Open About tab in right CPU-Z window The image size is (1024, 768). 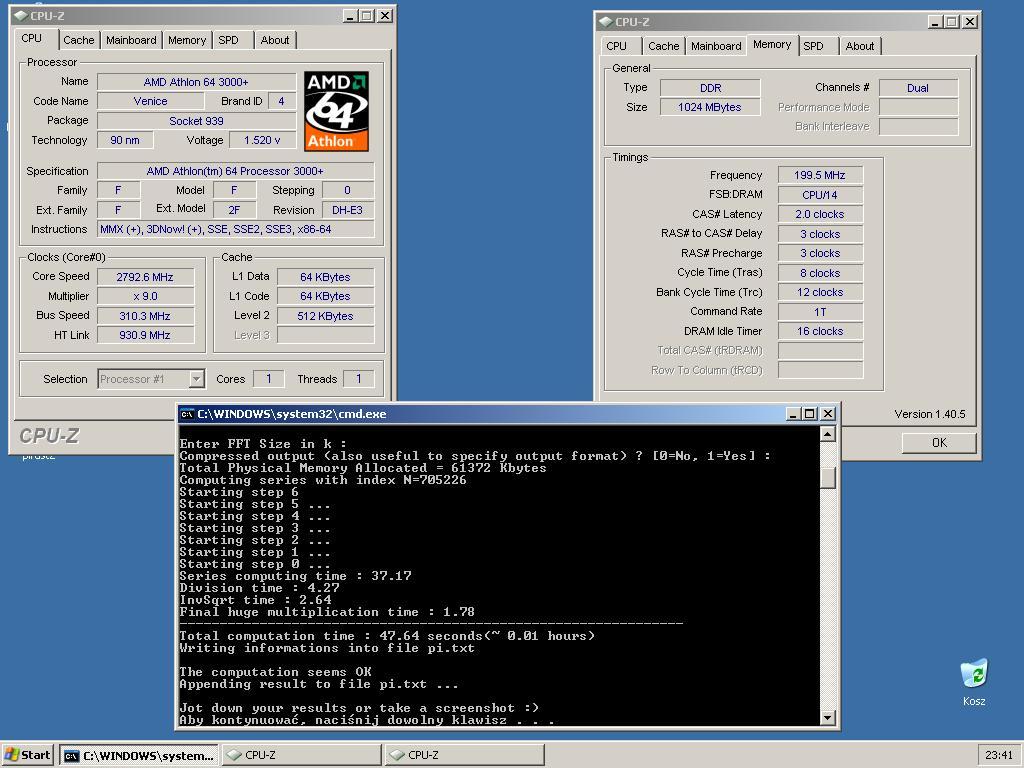click(859, 46)
